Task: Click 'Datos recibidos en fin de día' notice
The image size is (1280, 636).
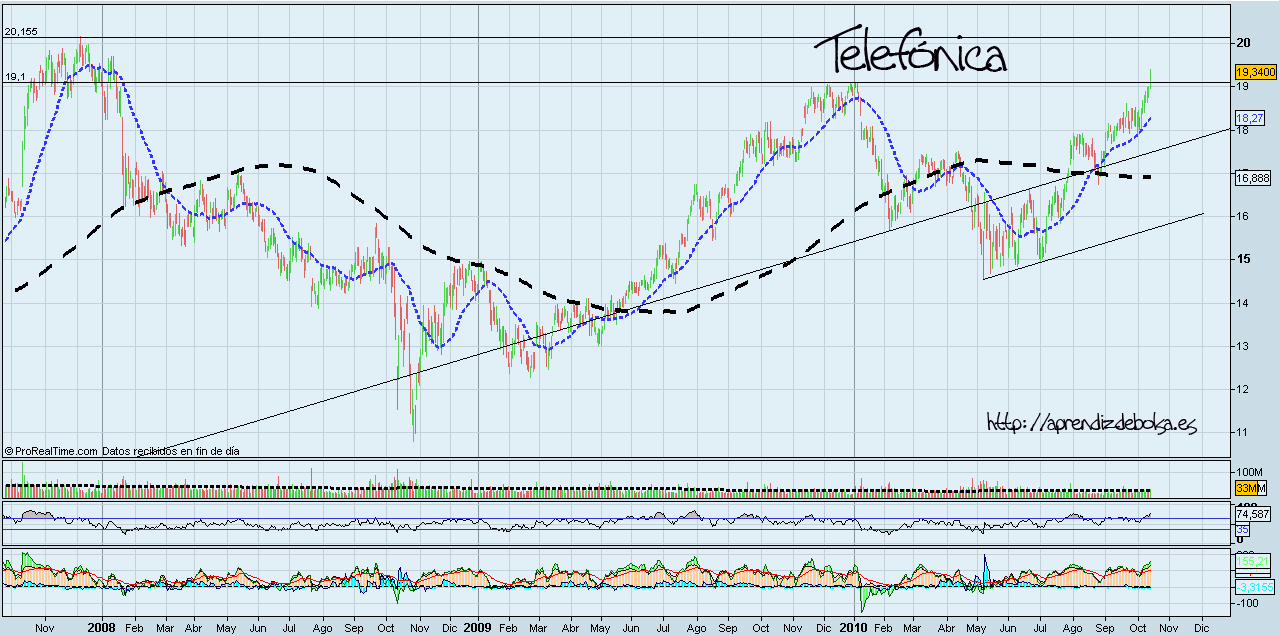Action: pyautogui.click(x=171, y=451)
